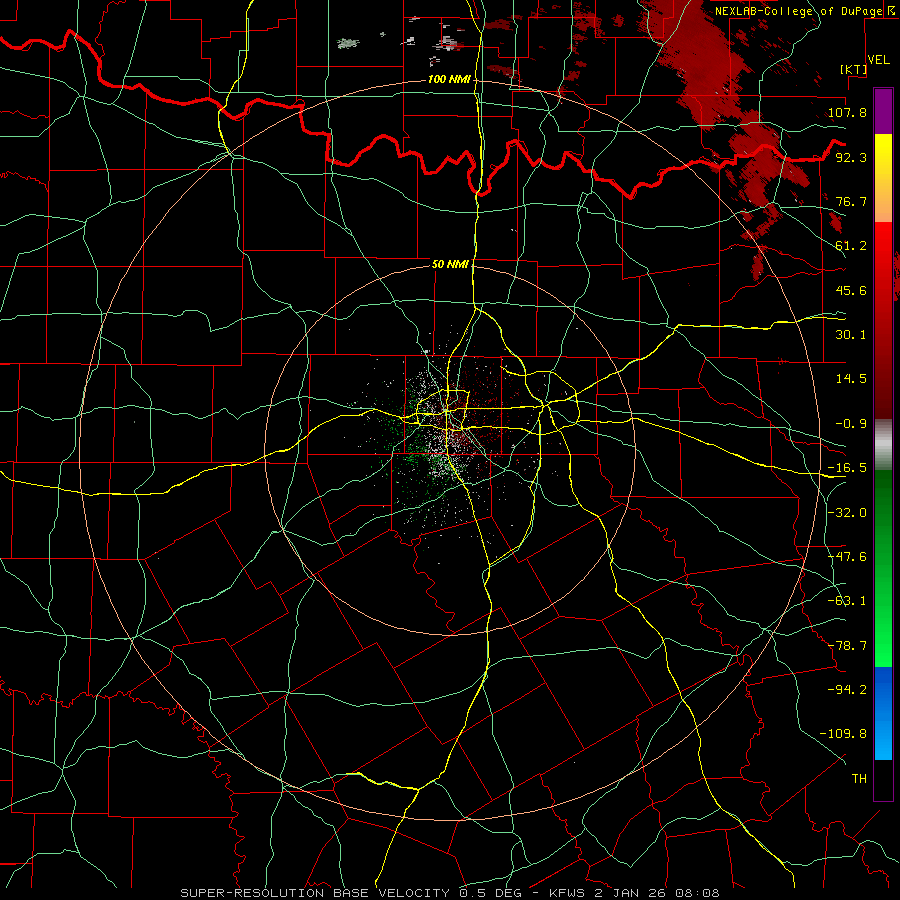900x900 pixels.
Task: Click the -32.0 velocity scale value
Action: [x=847, y=513]
